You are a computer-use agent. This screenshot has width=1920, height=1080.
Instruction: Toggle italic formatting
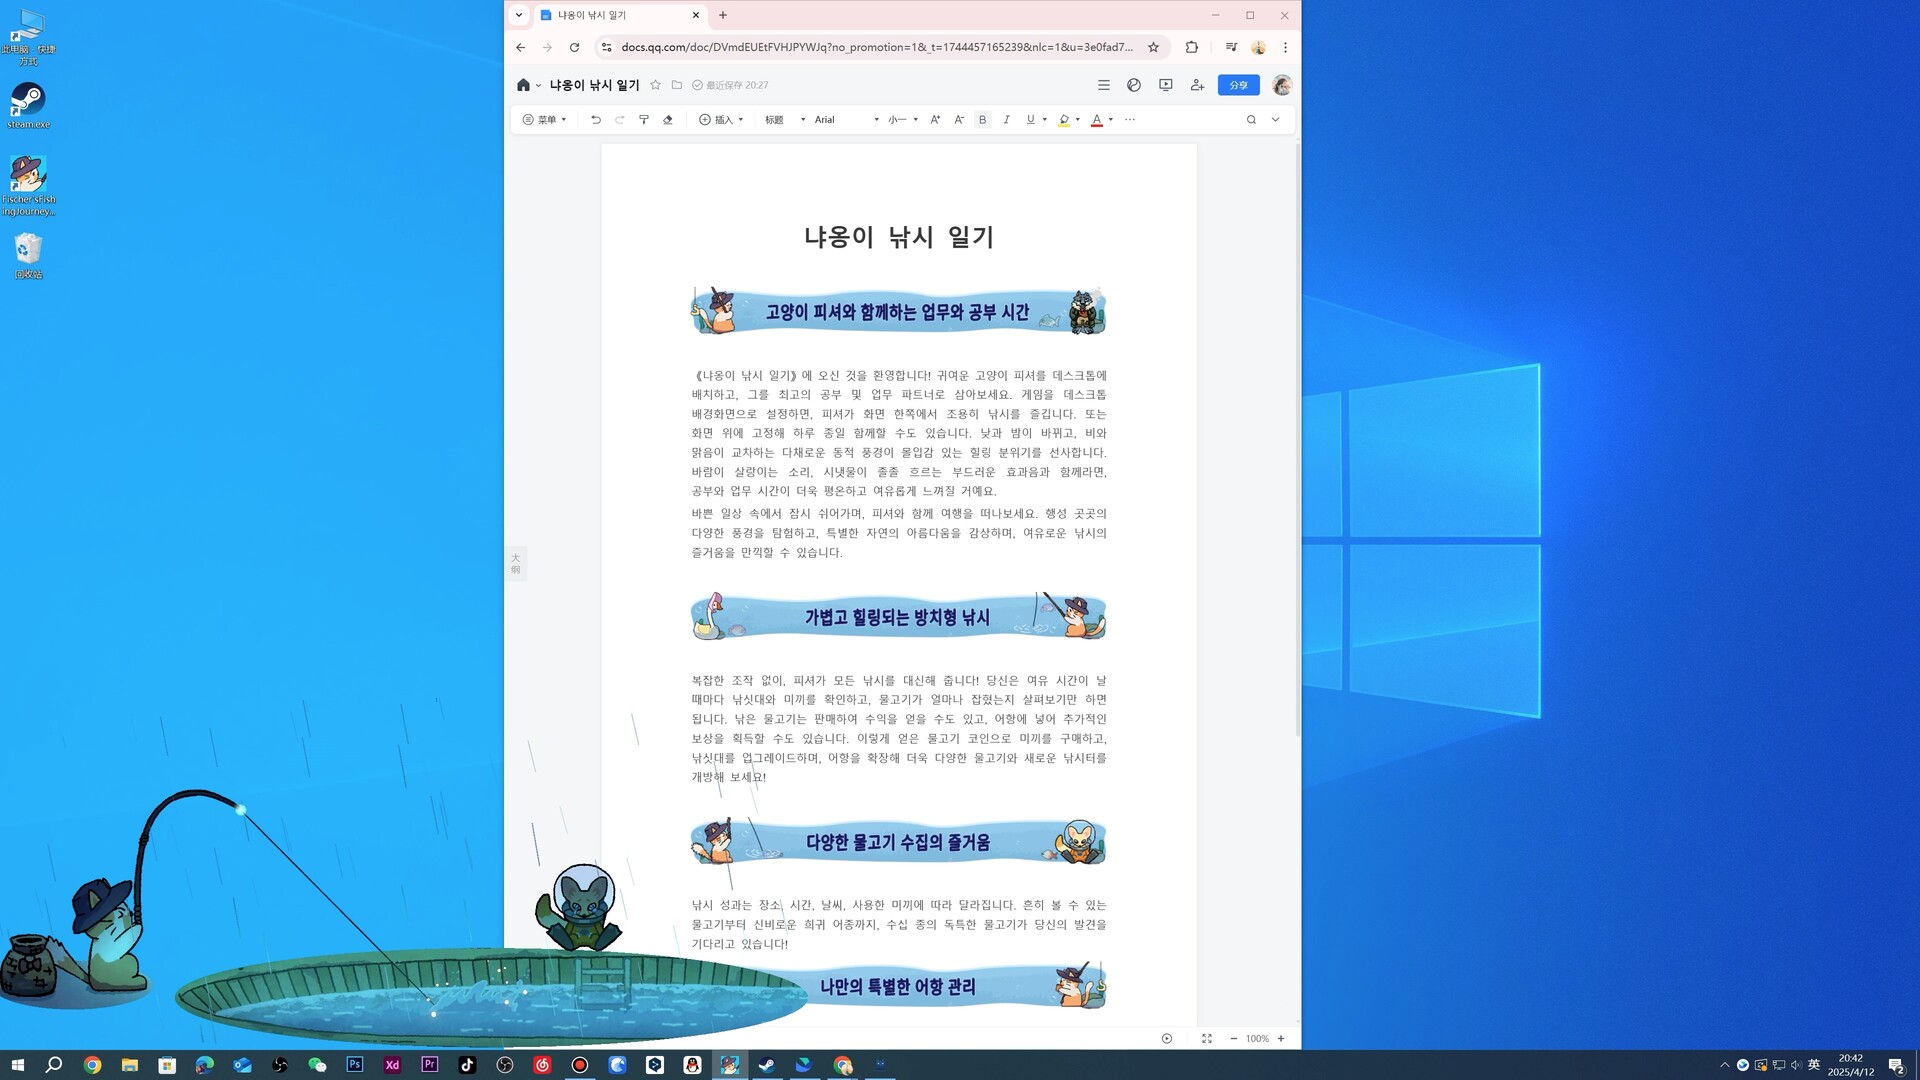[1007, 120]
